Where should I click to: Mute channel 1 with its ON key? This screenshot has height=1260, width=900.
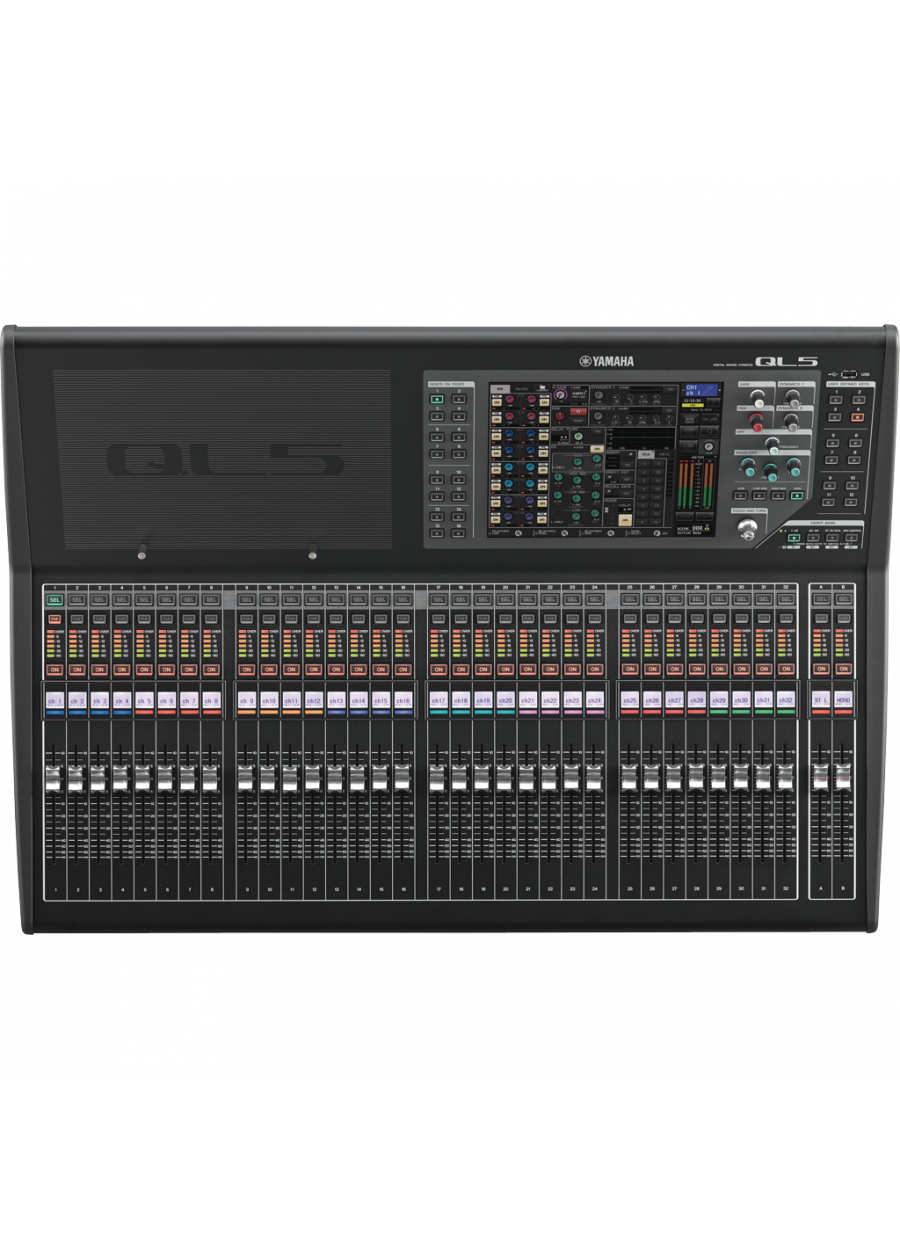[x=54, y=668]
